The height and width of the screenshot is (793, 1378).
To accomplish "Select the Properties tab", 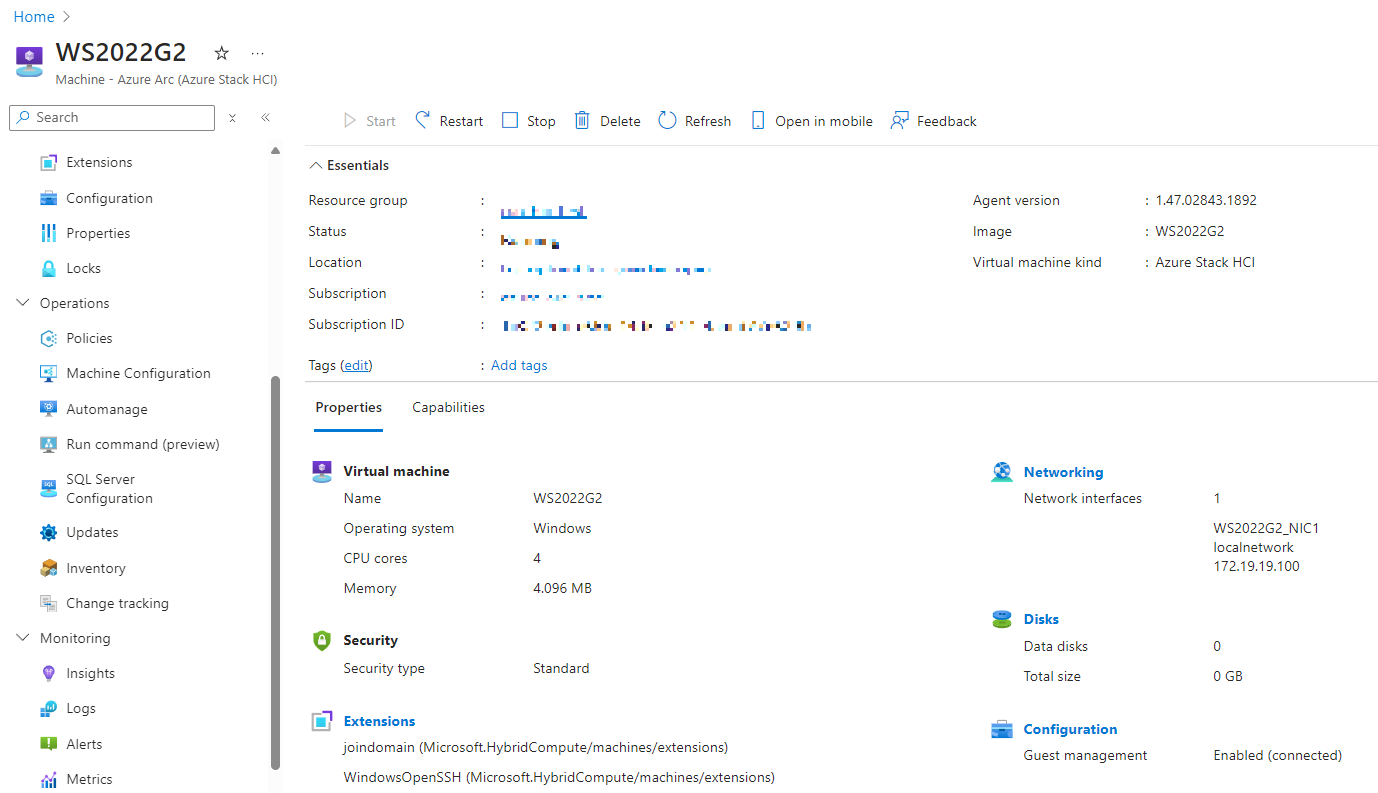I will pos(348,408).
